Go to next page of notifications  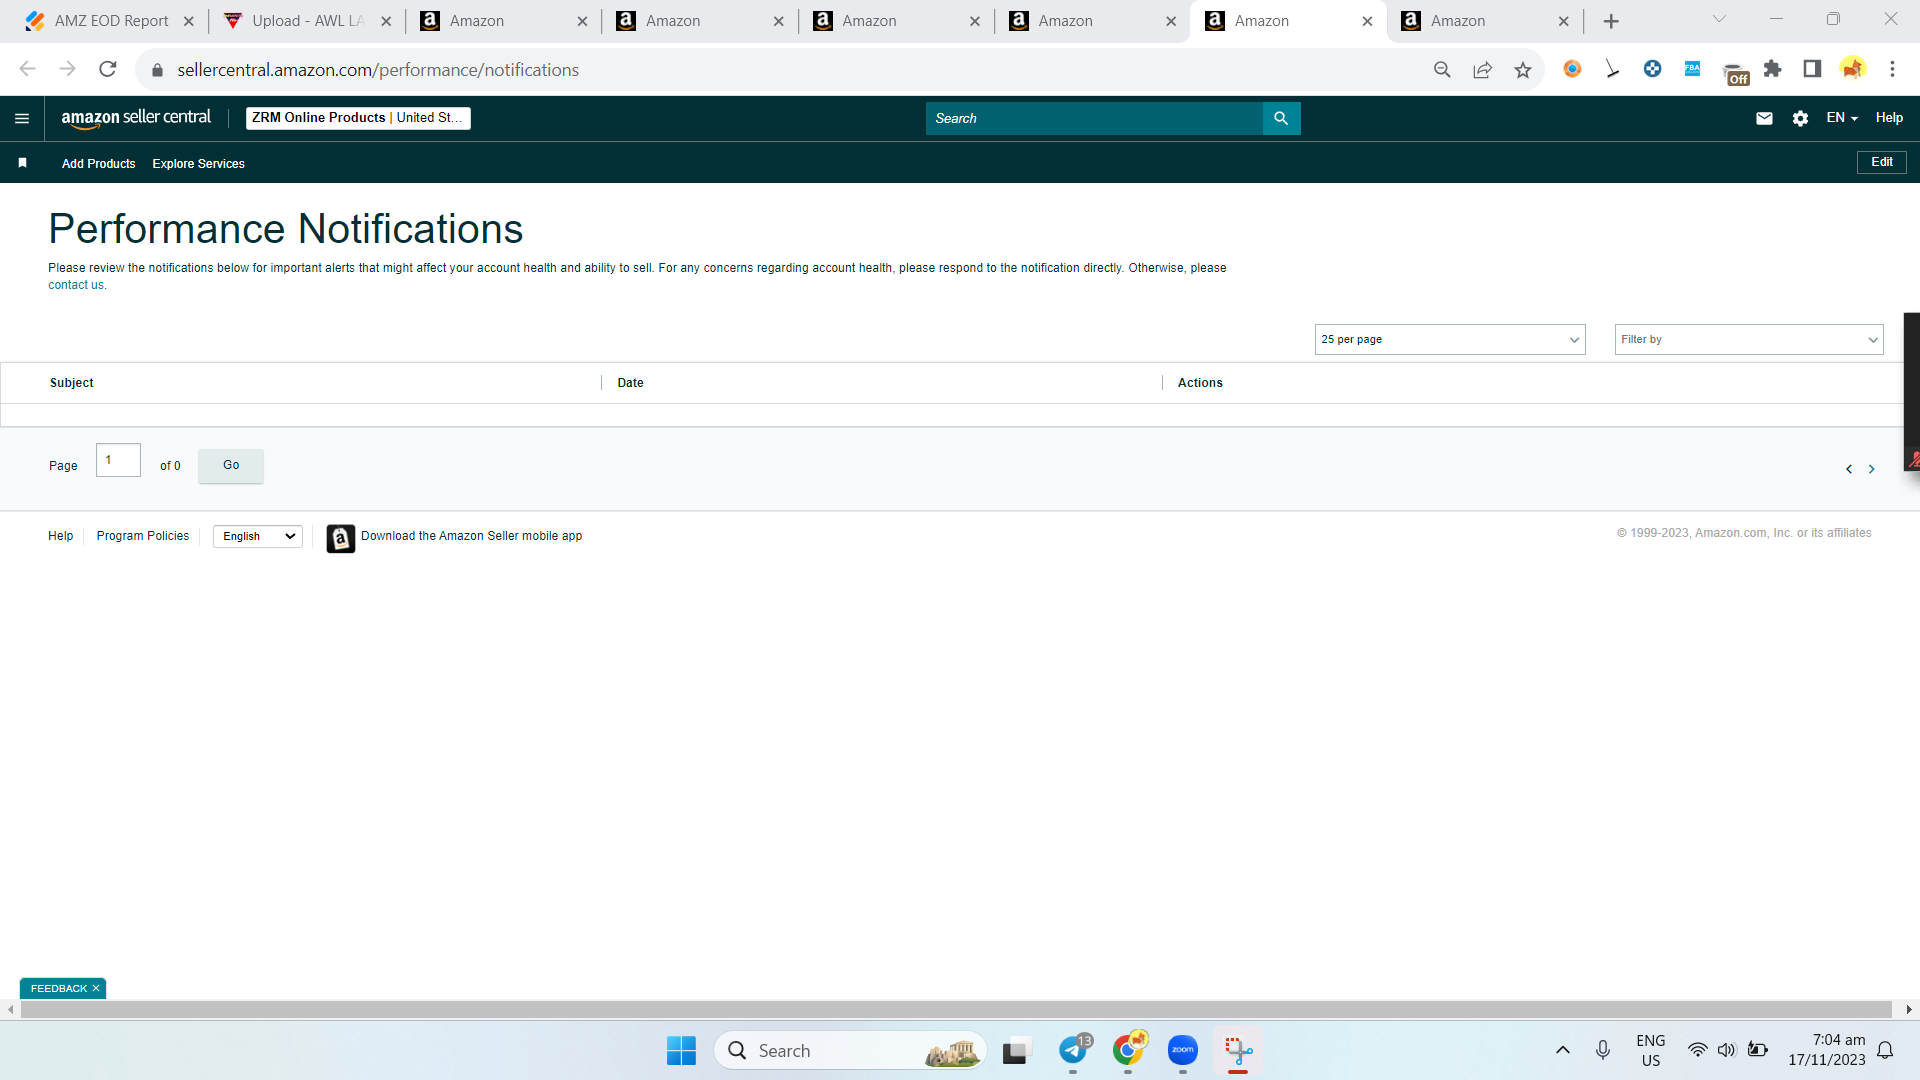click(1872, 469)
